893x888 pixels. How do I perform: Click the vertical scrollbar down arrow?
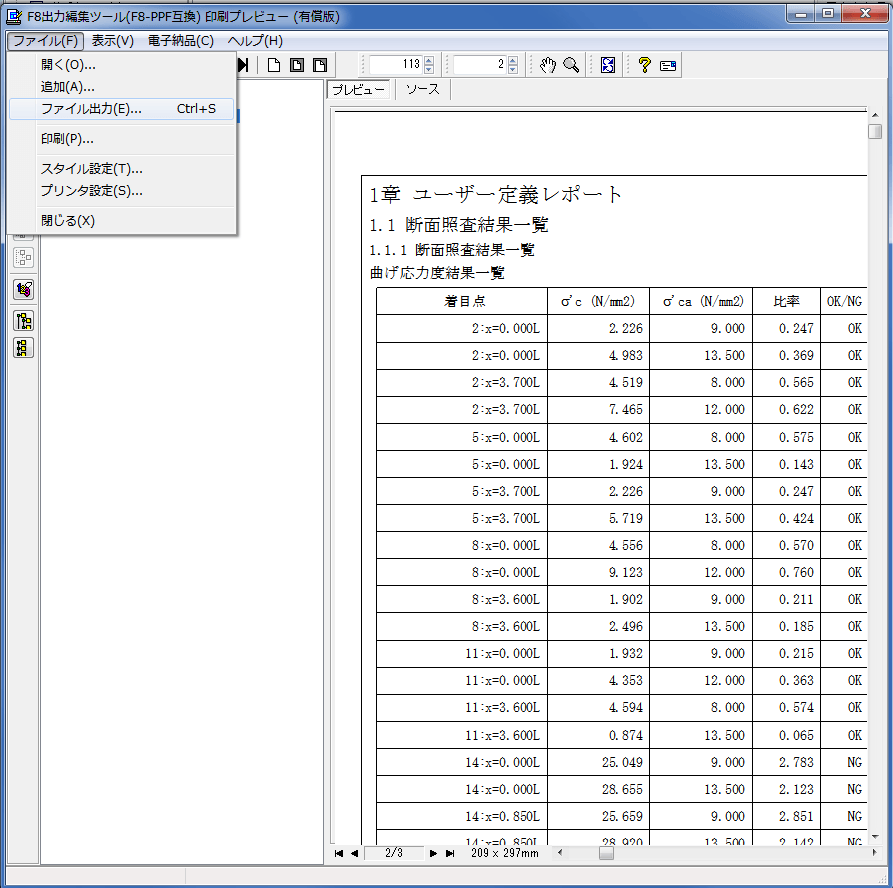coord(875,837)
